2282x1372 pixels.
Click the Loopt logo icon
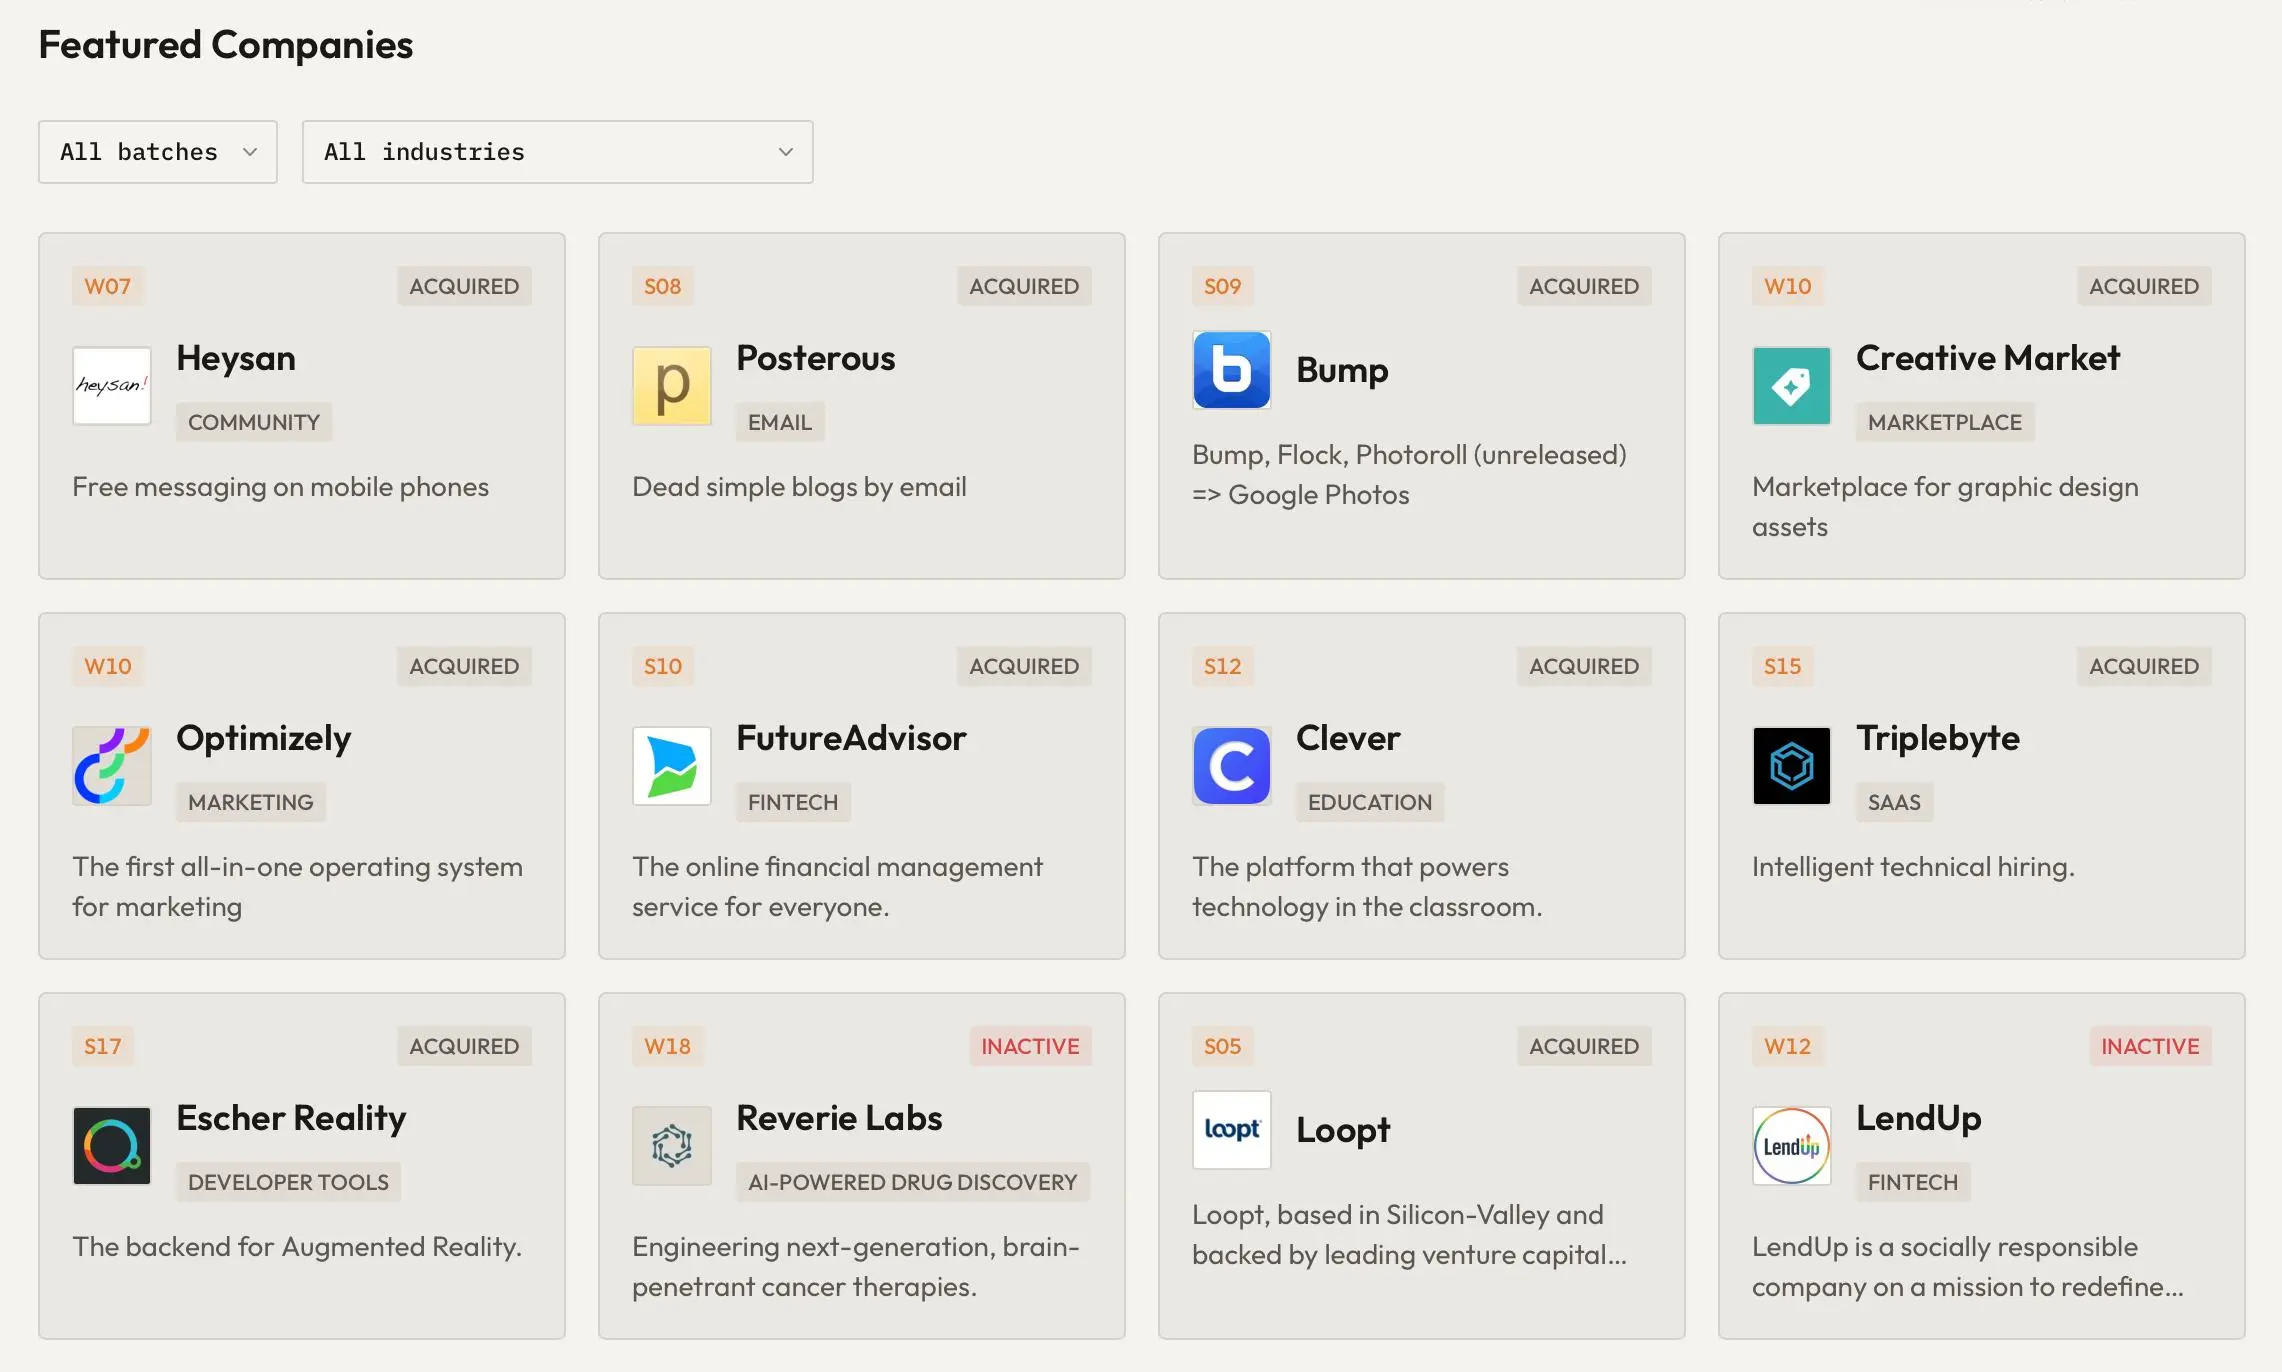click(x=1232, y=1130)
